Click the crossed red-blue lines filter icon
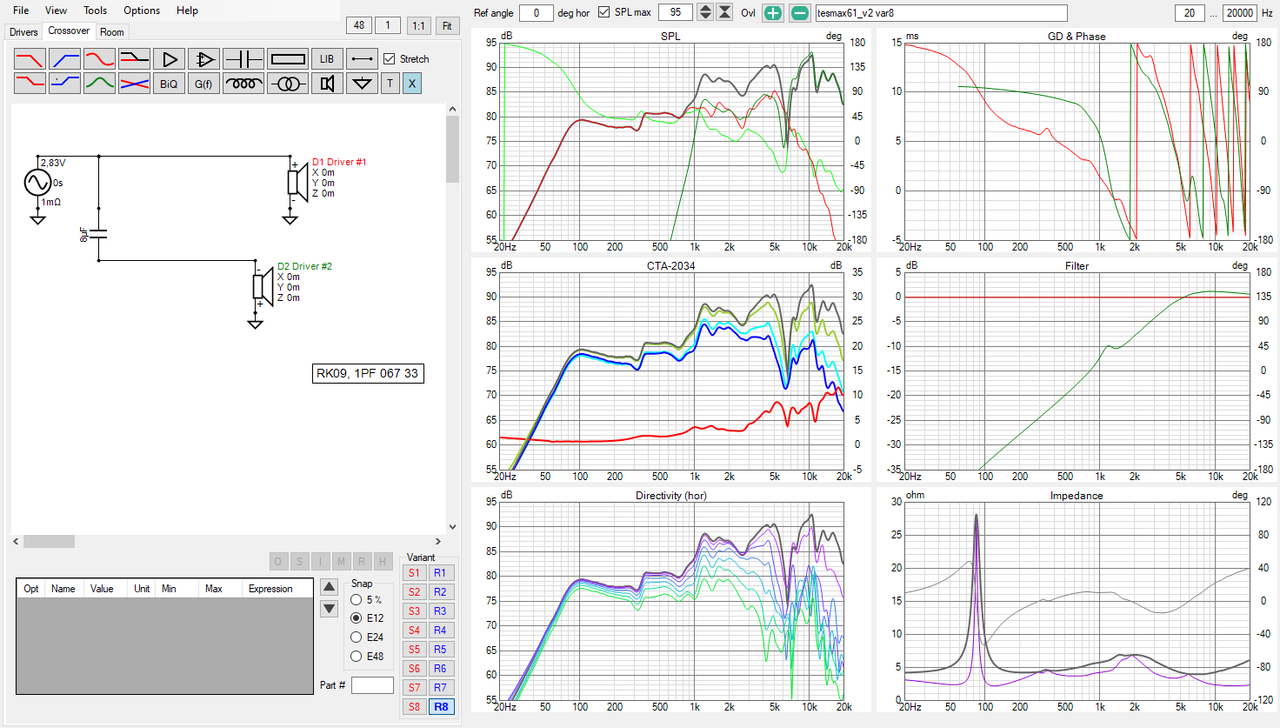The width and height of the screenshot is (1280, 728). 134,84
